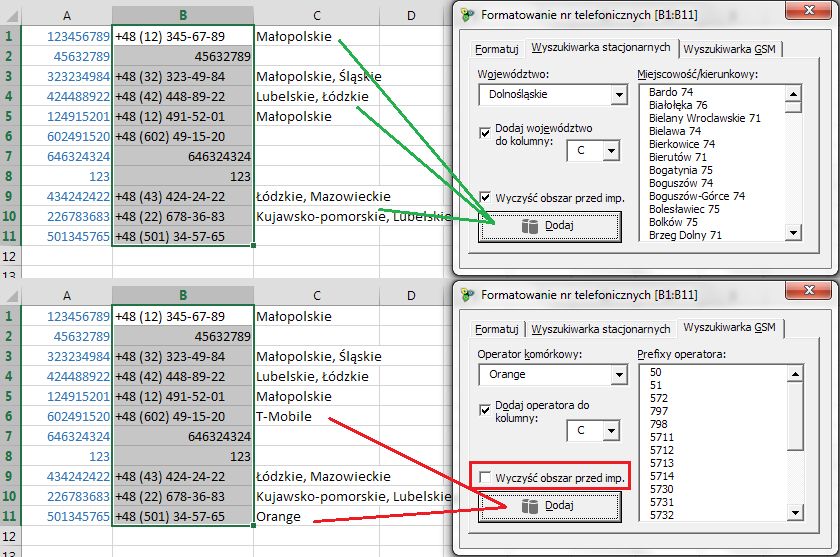
Task: Select 'Bolesławiec 75' list entry
Action: point(684,209)
